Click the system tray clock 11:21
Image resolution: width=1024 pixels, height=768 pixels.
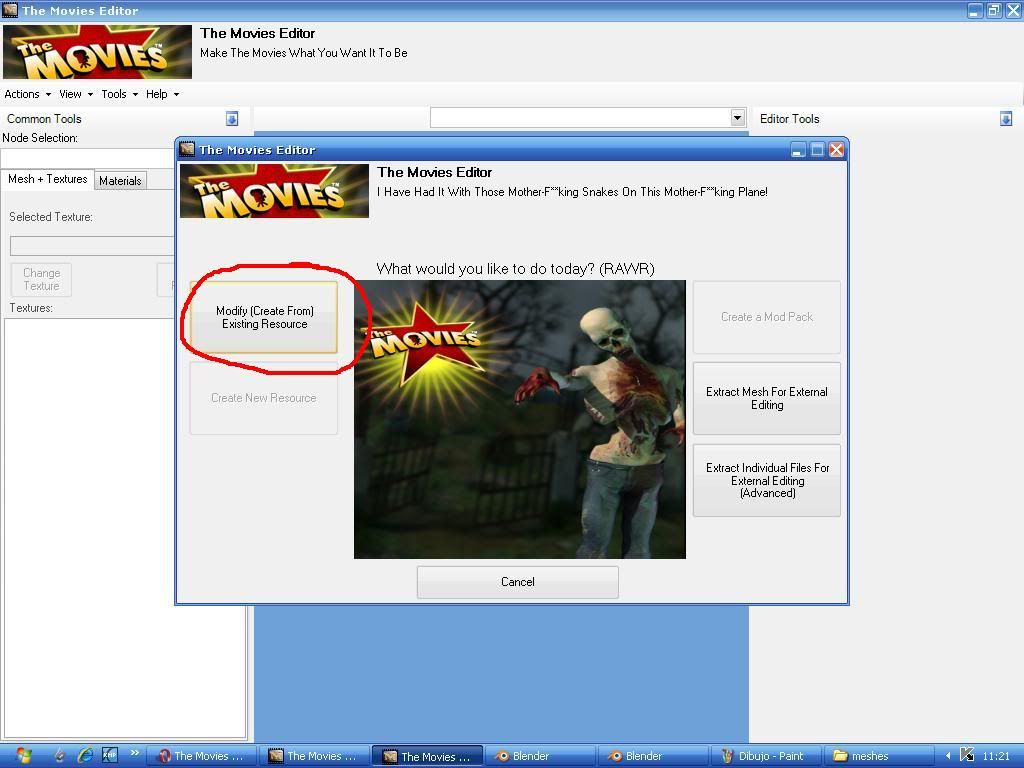tap(996, 756)
